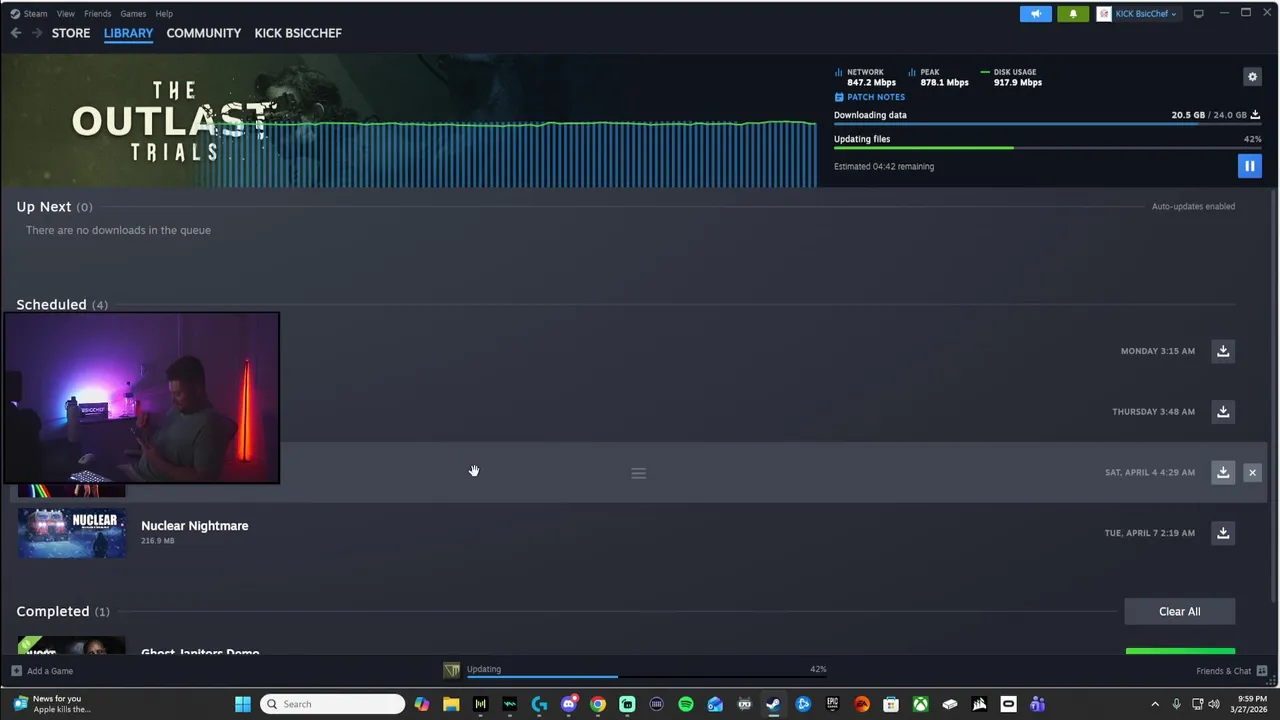Screen dimensions: 1280x720
Task: Enter Big Picture mode via monitor icon
Action: point(1198,14)
